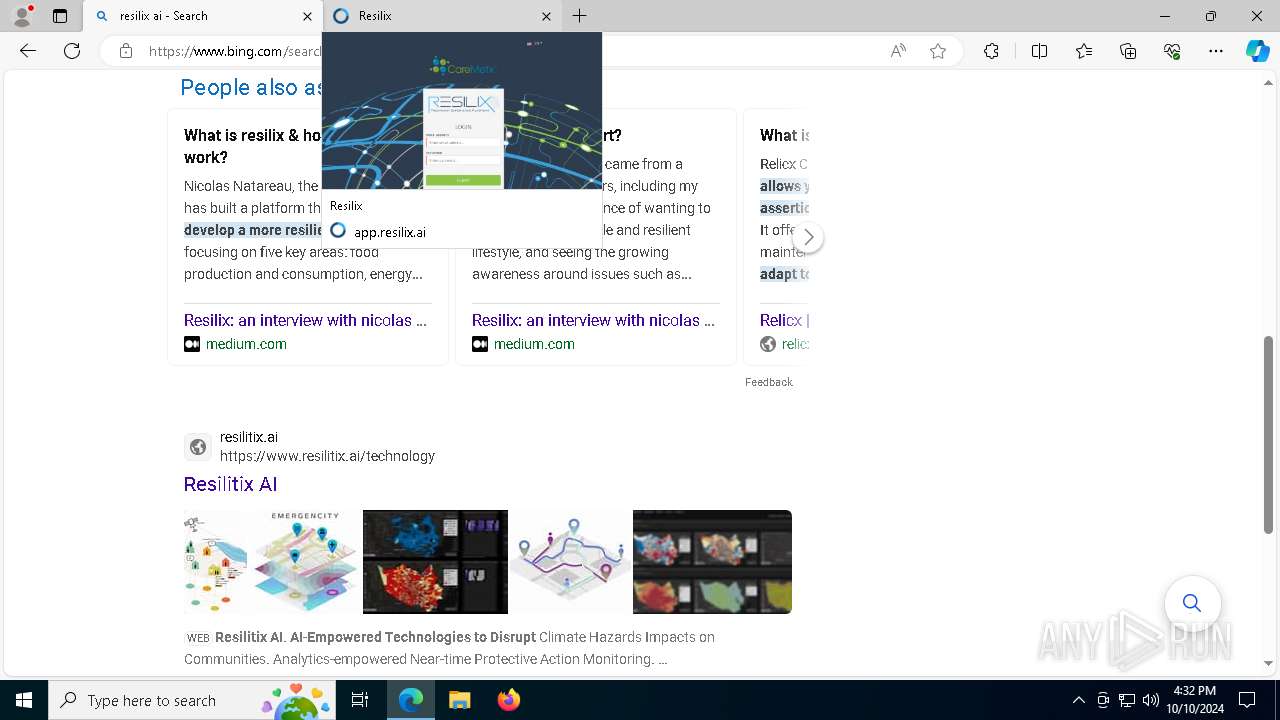Close the 'resilix ai - Search' tab

click(x=307, y=16)
